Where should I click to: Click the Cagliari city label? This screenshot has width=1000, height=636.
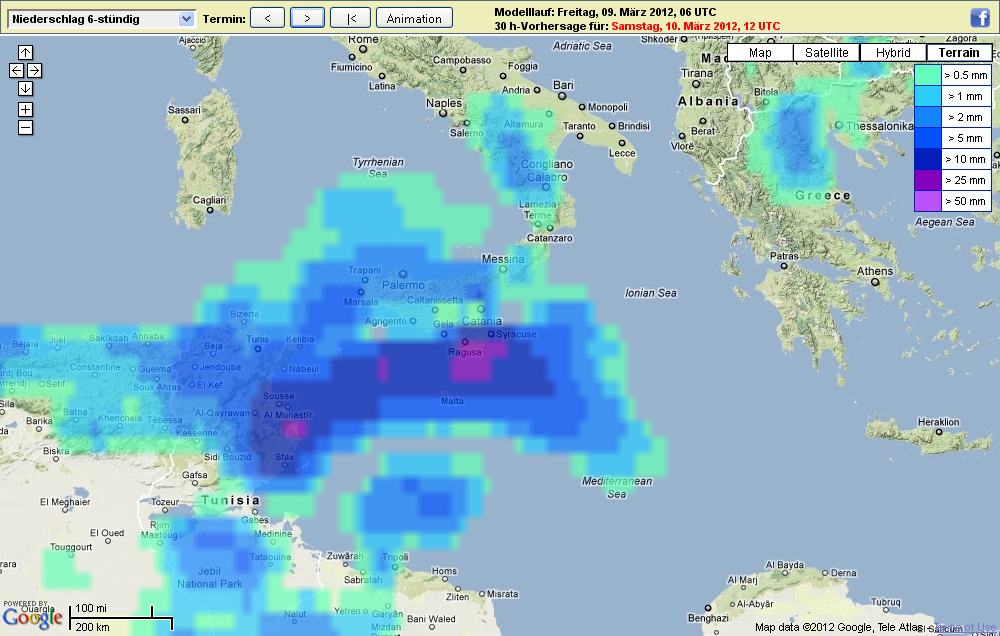click(209, 200)
